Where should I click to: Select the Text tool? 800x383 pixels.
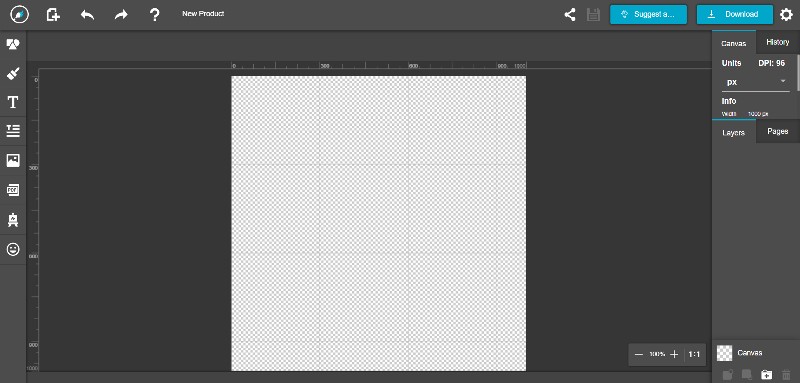tap(13, 102)
